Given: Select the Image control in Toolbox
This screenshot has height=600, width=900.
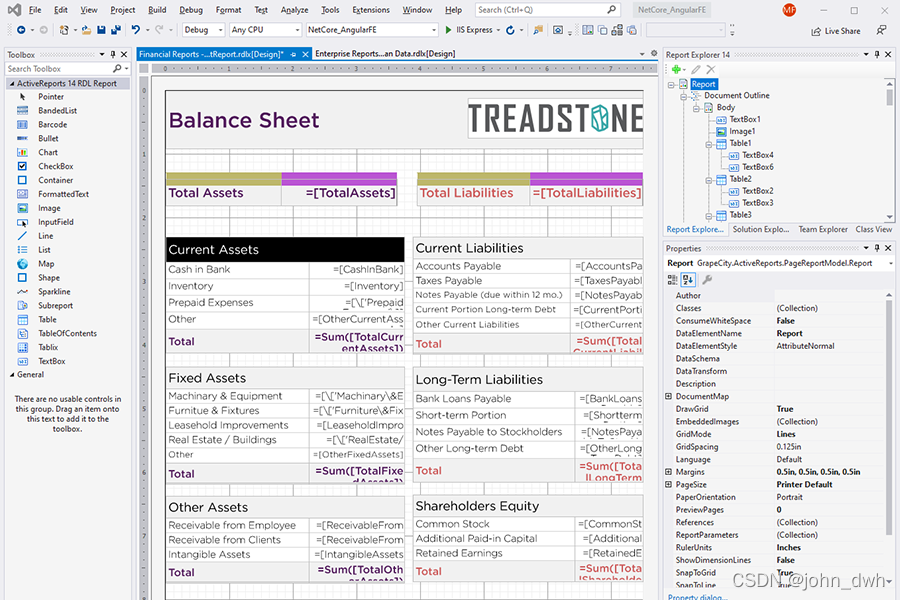Looking at the screenshot, I should [49, 208].
